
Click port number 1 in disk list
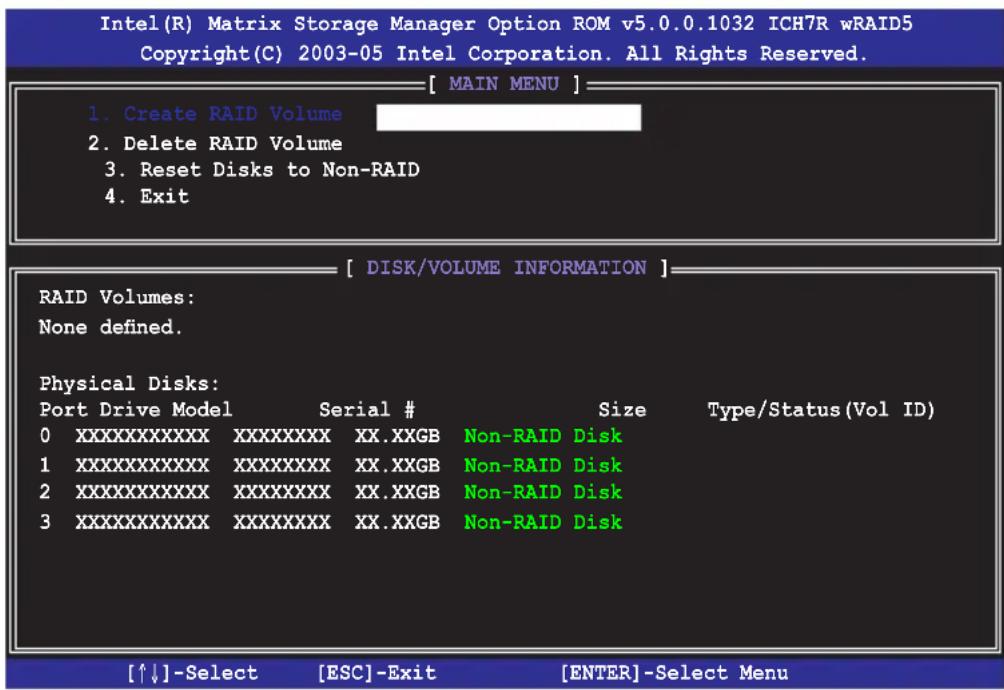point(45,465)
